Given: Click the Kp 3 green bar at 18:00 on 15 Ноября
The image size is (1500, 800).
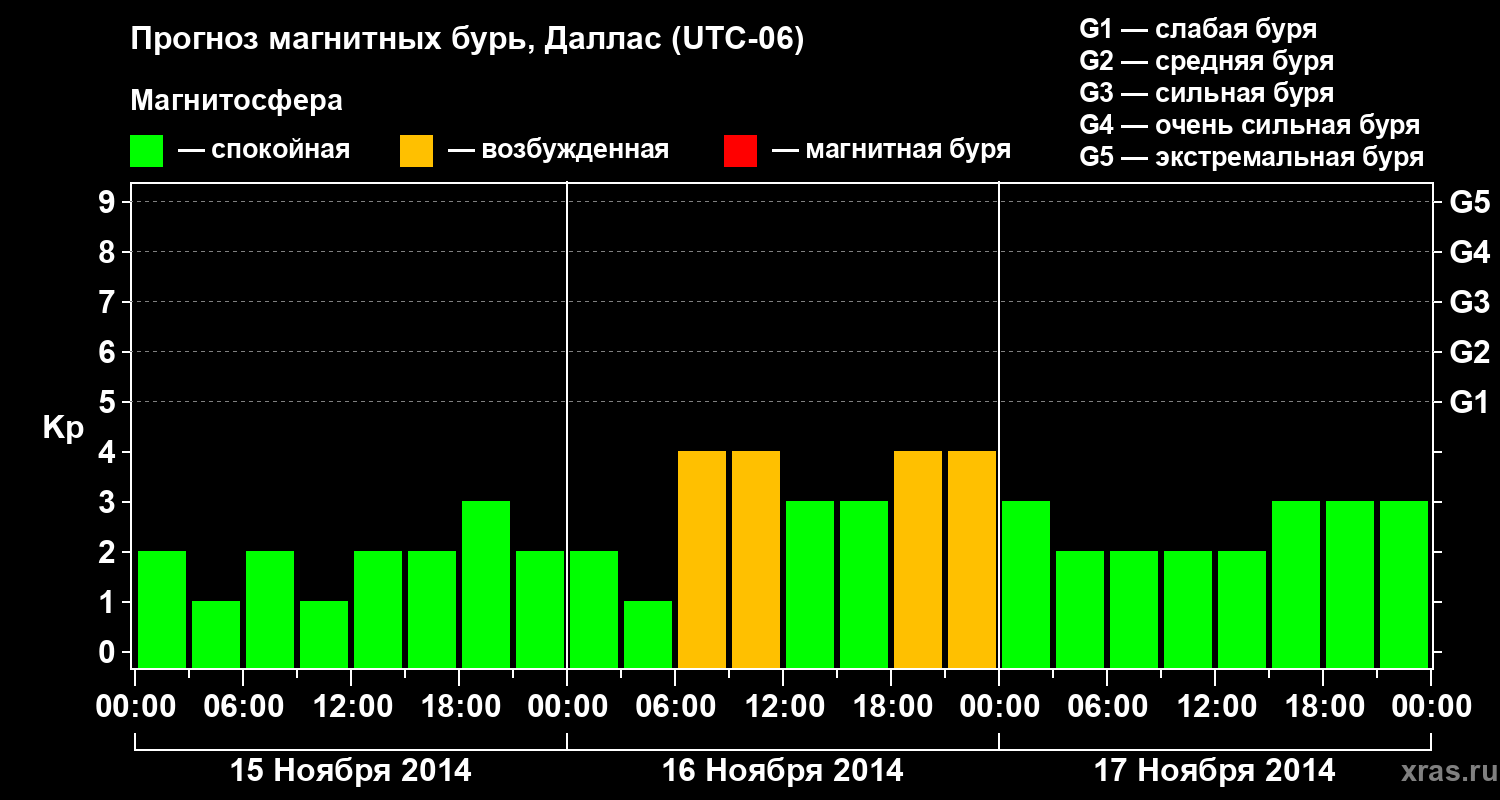Looking at the screenshot, I should click(x=486, y=584).
